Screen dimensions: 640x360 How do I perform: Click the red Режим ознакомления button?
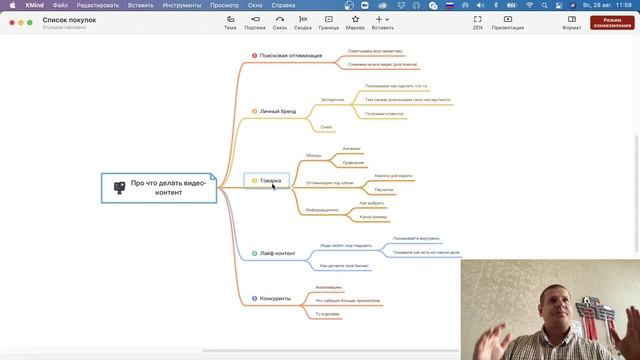[612, 22]
